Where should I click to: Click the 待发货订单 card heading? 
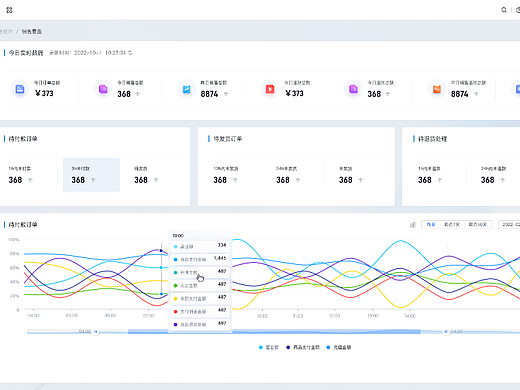click(x=228, y=139)
